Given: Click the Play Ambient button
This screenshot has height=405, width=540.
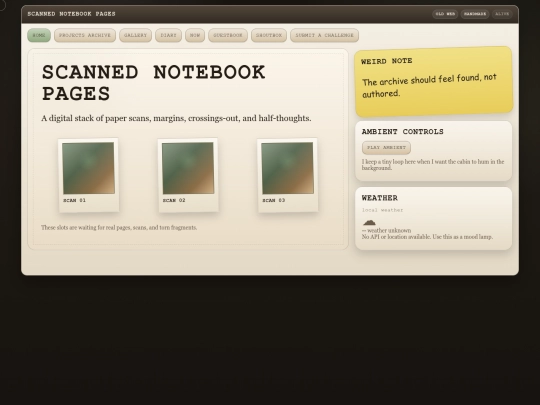Looking at the screenshot, I should point(386,147).
